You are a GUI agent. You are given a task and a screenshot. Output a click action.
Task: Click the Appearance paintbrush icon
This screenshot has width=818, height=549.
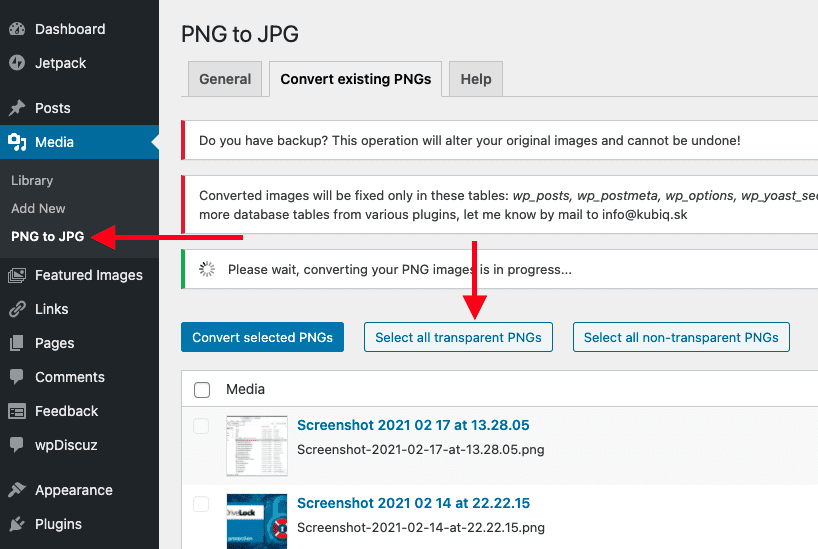pos(17,490)
